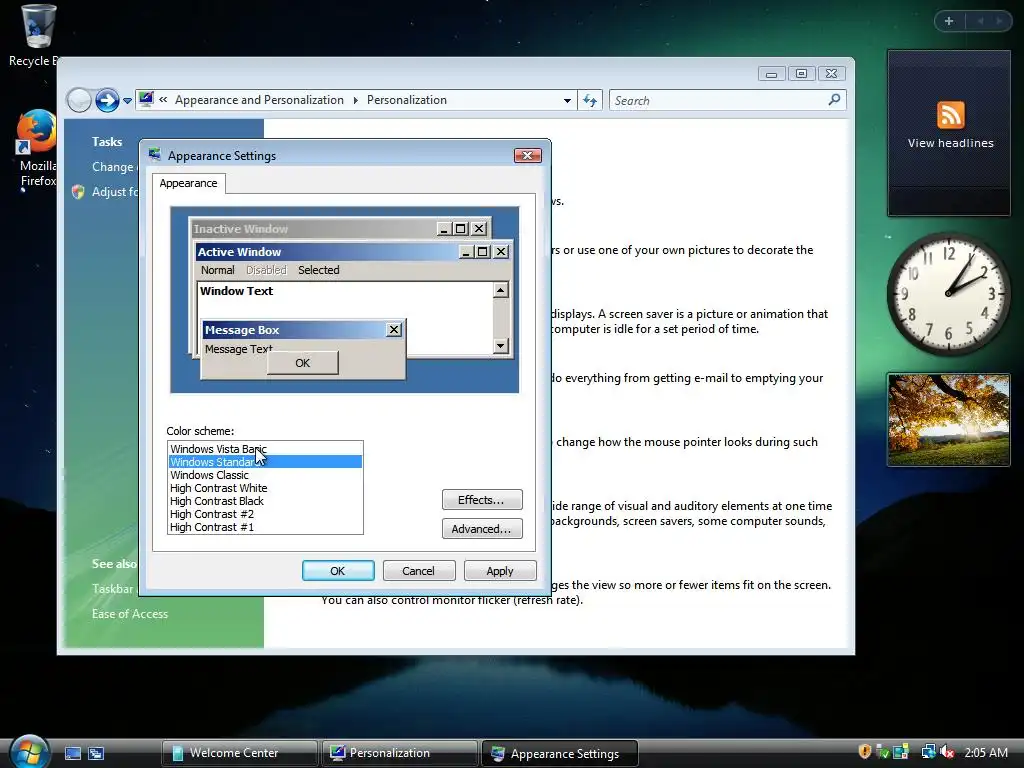Viewport: 1024px width, 768px height.
Task: Switch to the Appearance tab
Action: pos(188,183)
